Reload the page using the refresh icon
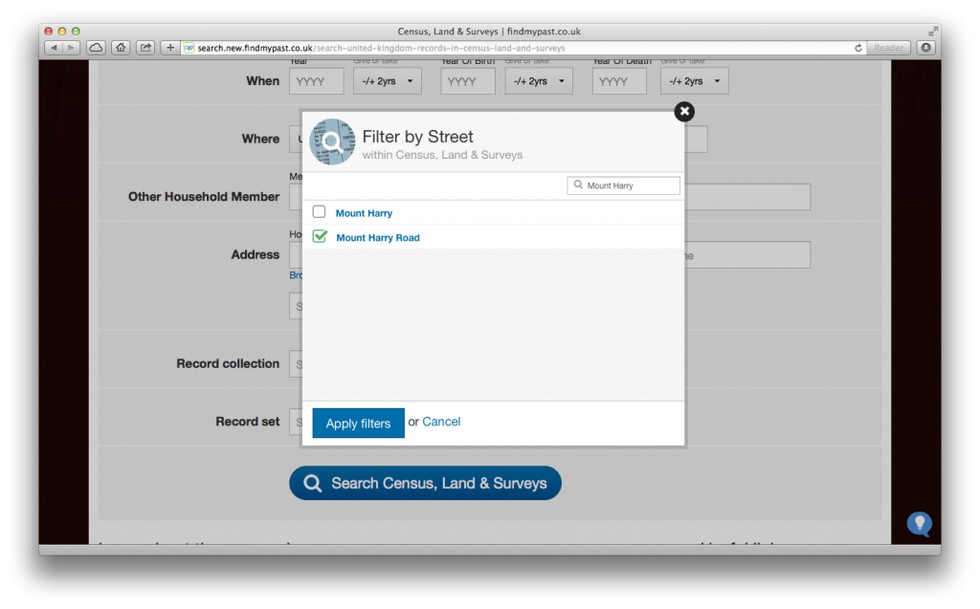 point(858,48)
